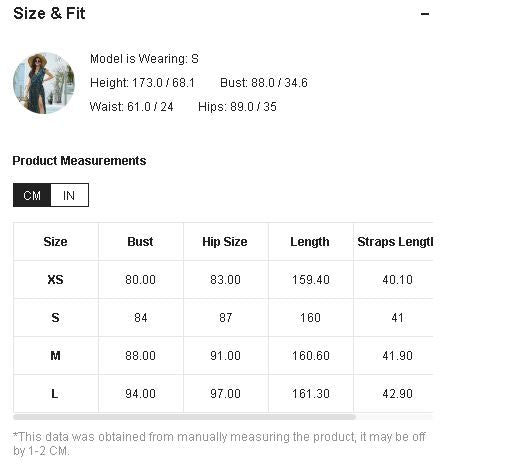Switch measurements to CM

32,195
